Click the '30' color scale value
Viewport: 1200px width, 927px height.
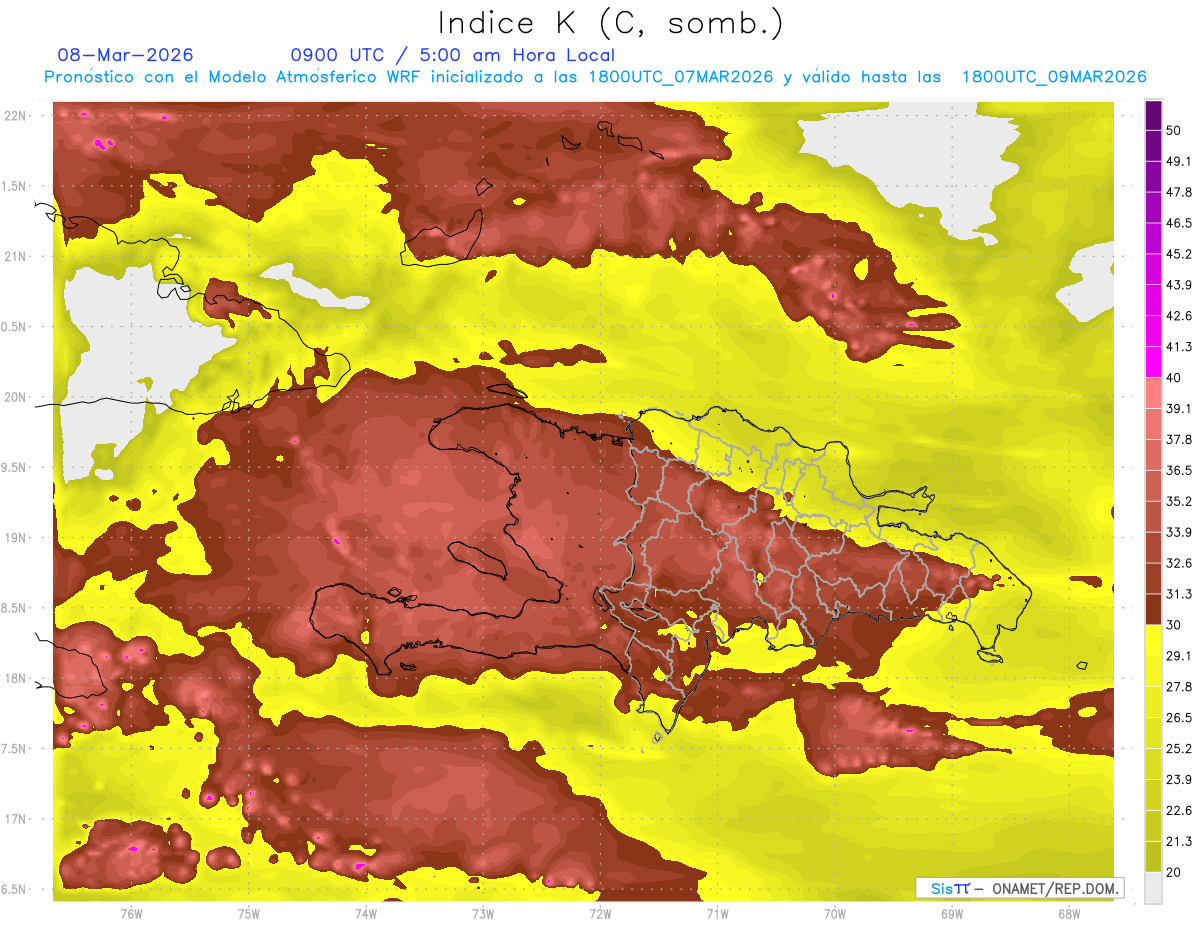pos(1175,625)
